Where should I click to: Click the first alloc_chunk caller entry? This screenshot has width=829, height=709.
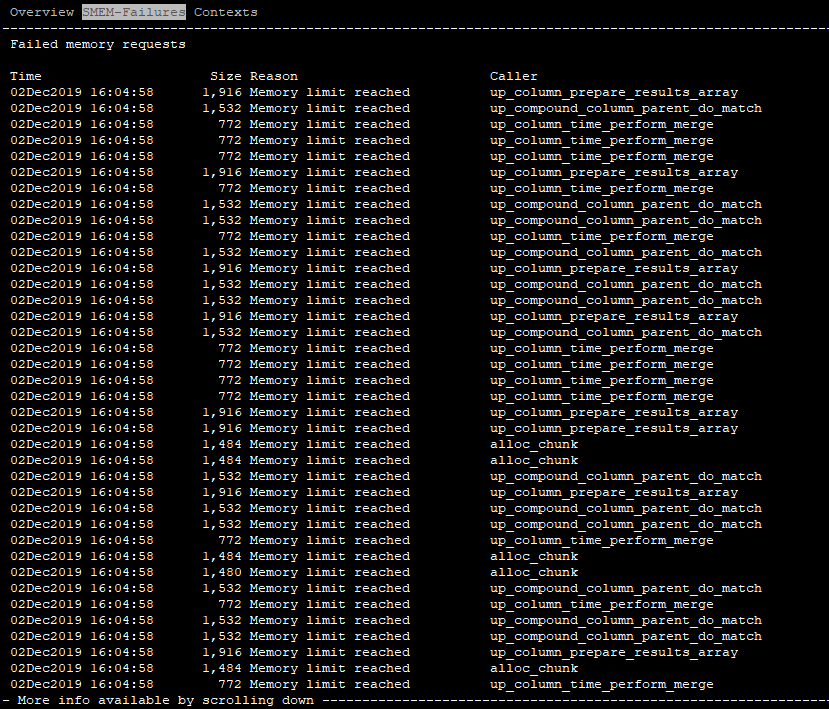(x=534, y=444)
